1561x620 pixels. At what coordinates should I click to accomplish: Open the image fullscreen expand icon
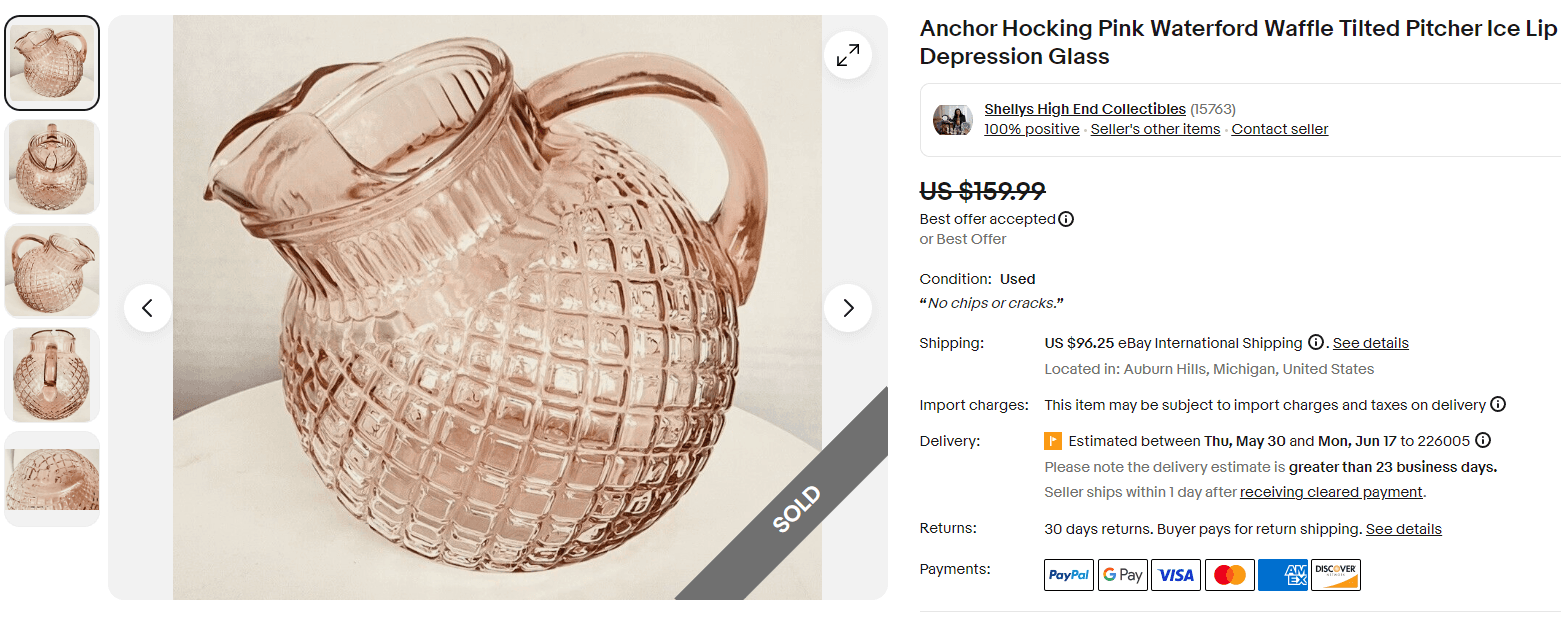[848, 55]
